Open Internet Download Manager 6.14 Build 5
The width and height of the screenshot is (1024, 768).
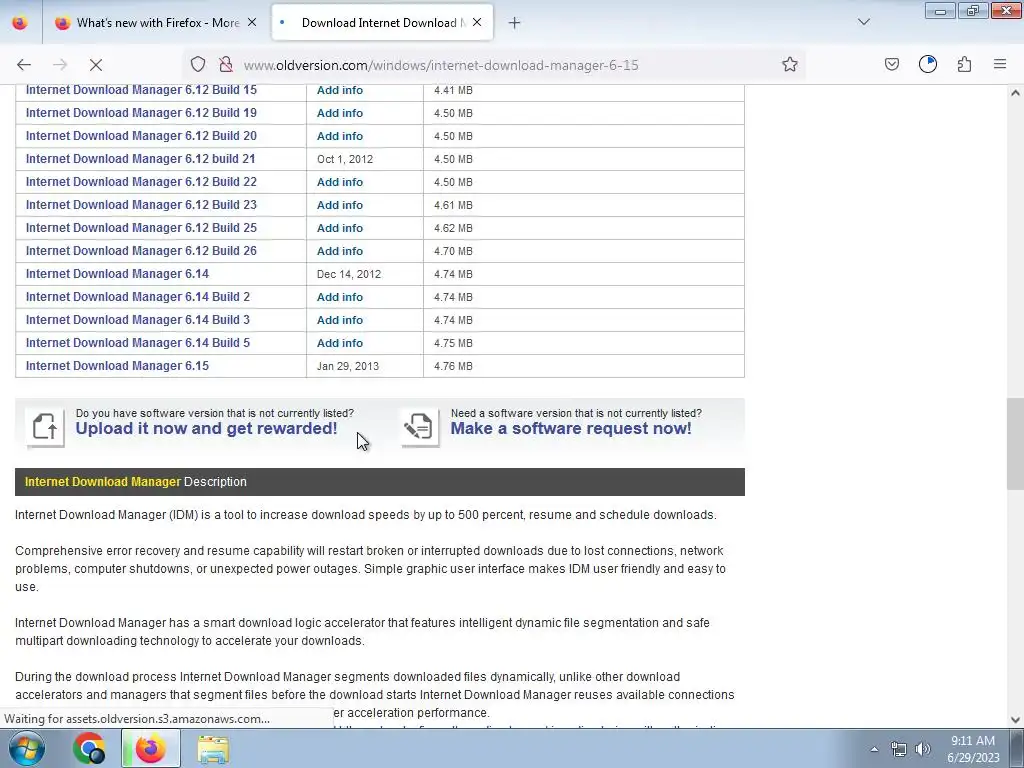coord(138,343)
